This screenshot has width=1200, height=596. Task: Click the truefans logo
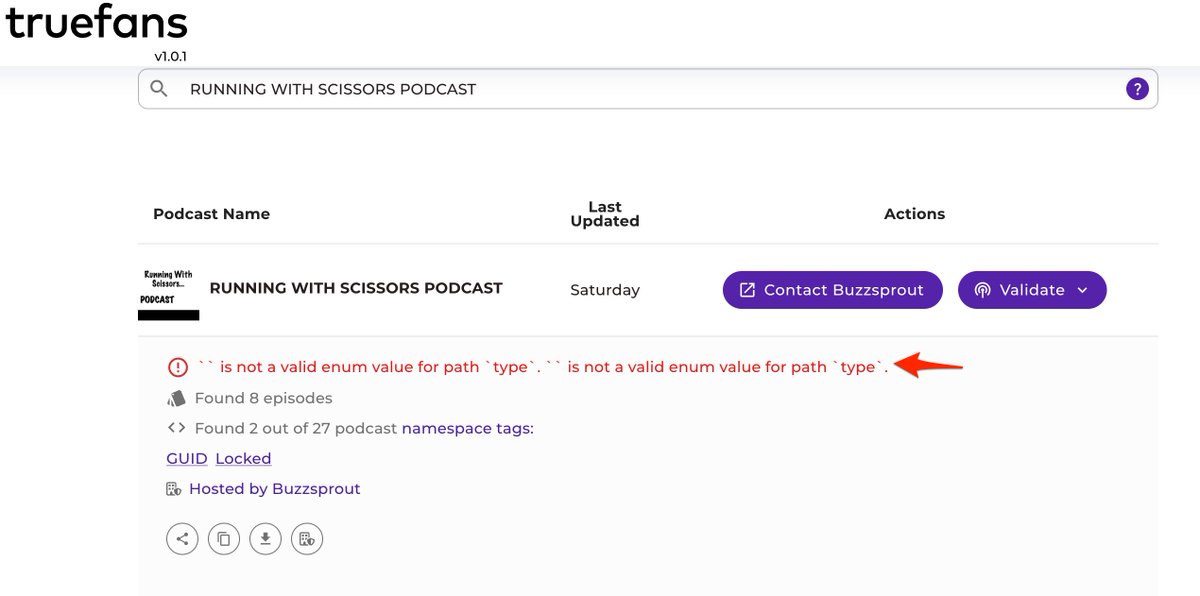(97, 22)
